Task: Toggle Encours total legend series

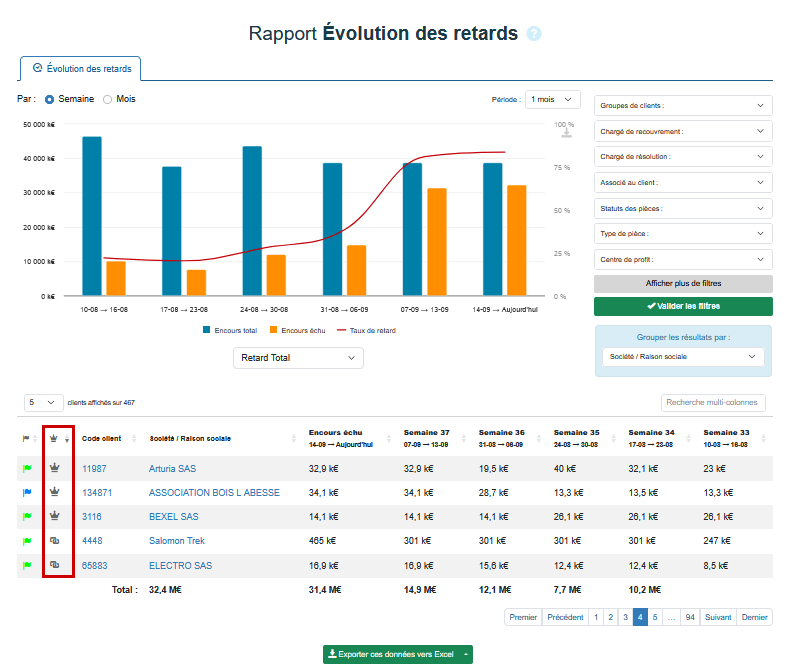Action: 230,330
